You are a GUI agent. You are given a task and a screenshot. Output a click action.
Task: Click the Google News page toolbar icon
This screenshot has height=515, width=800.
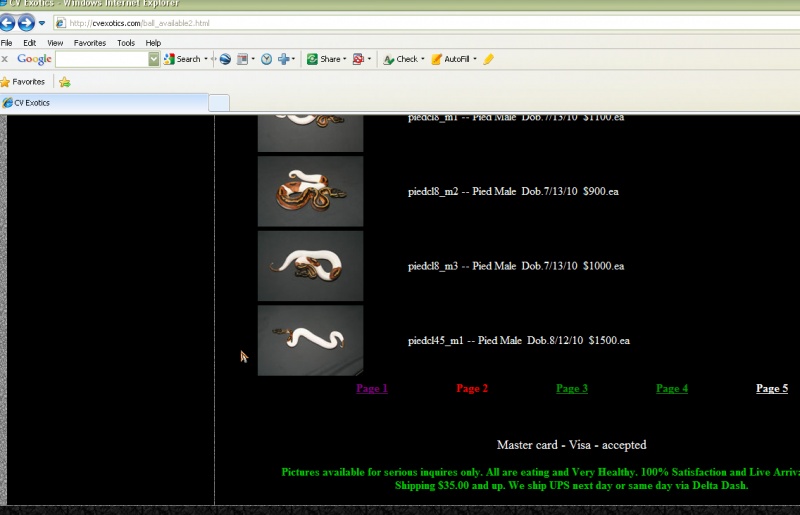(x=242, y=59)
